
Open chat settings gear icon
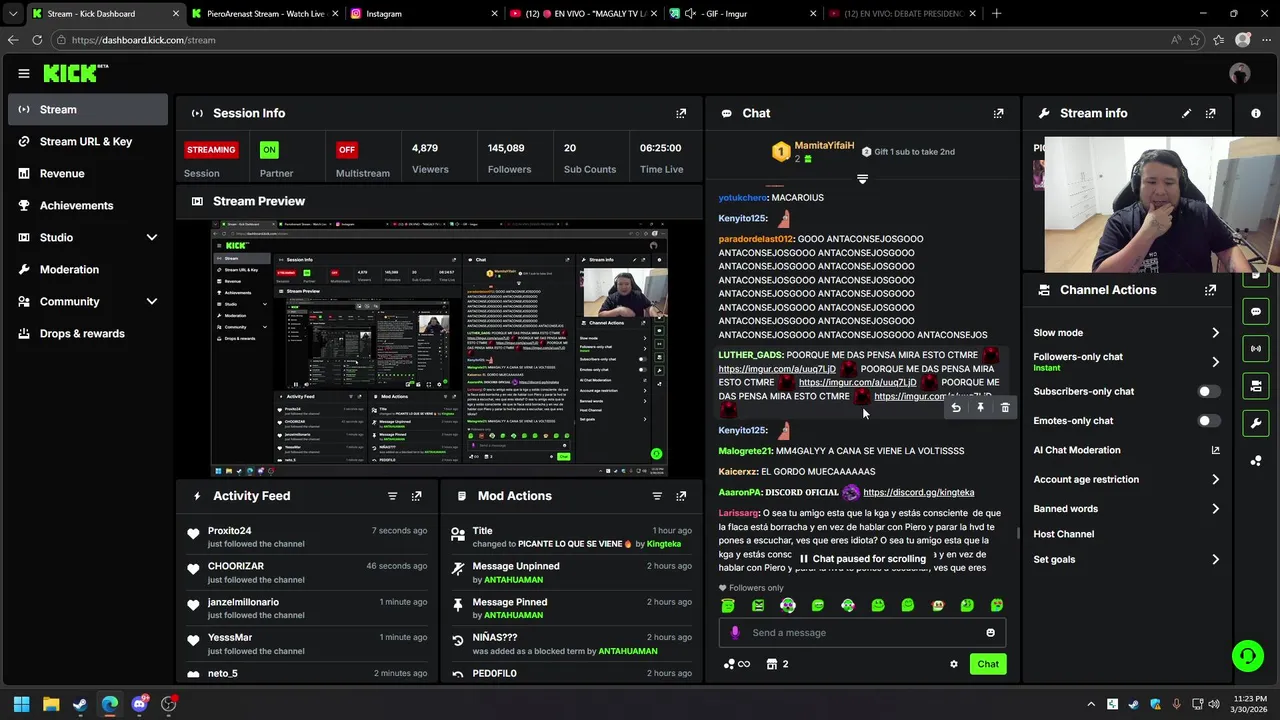tap(954, 664)
